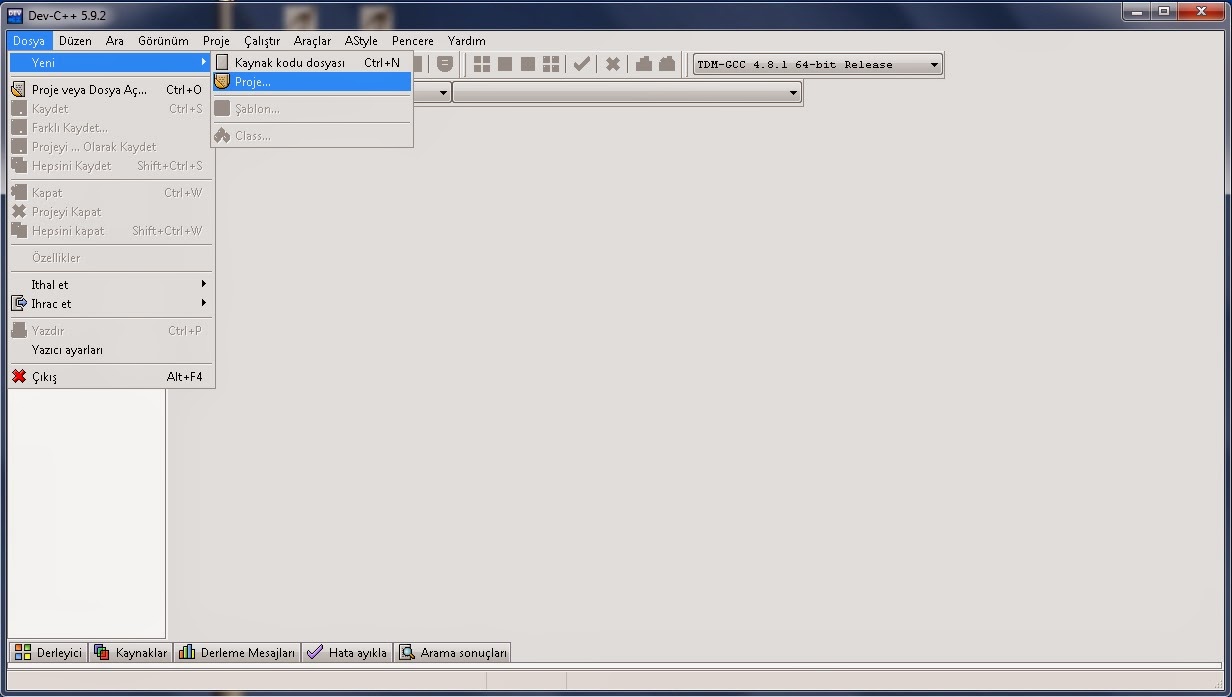Open the Dosya menu
The height and width of the screenshot is (697, 1232).
pyautogui.click(x=28, y=41)
